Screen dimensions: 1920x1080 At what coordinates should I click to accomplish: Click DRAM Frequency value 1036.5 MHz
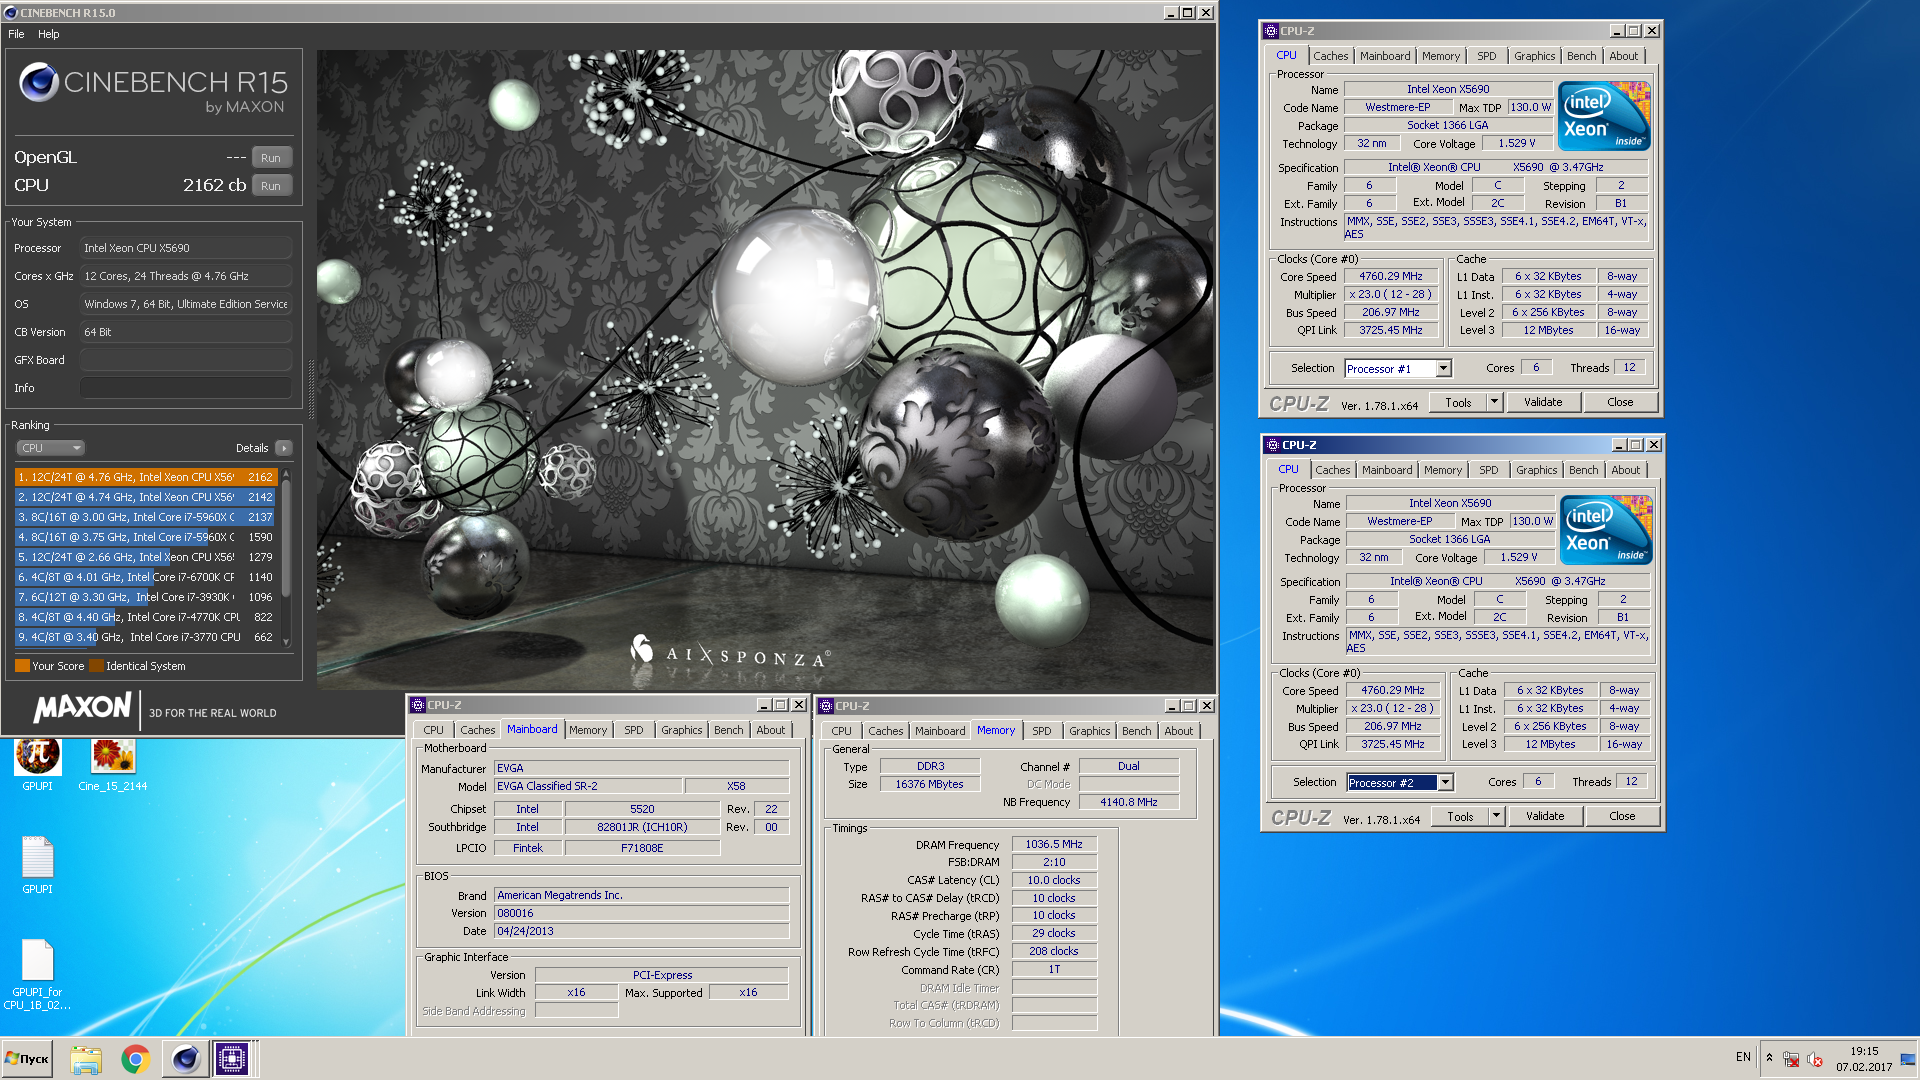[1054, 844]
